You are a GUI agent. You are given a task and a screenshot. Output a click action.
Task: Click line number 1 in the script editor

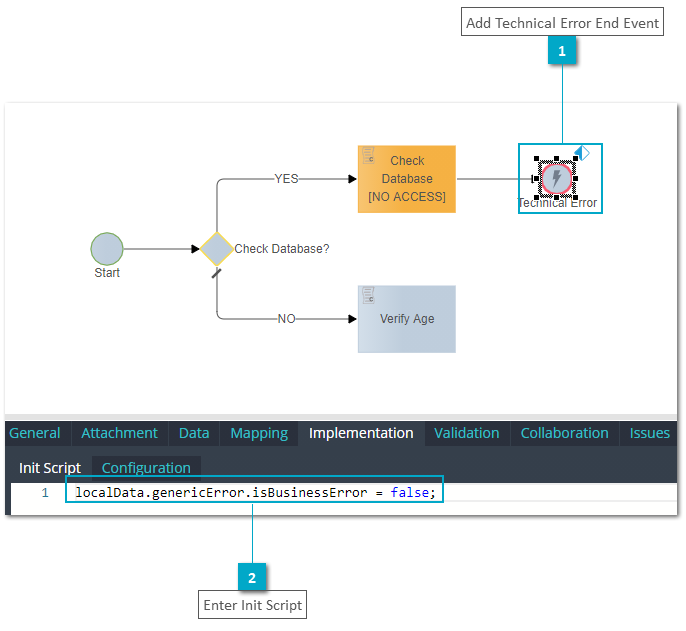click(45, 493)
